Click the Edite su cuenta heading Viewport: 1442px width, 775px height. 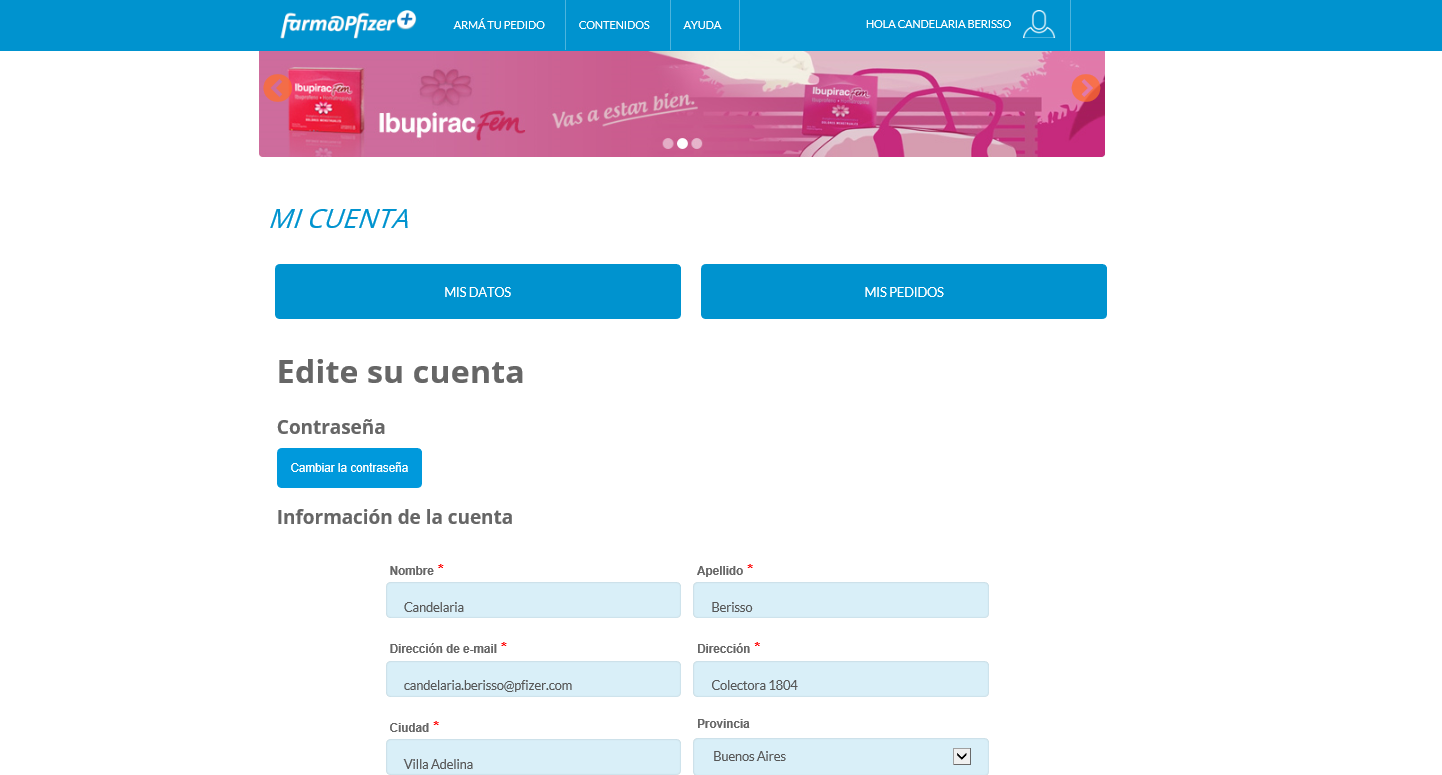[x=400, y=372]
